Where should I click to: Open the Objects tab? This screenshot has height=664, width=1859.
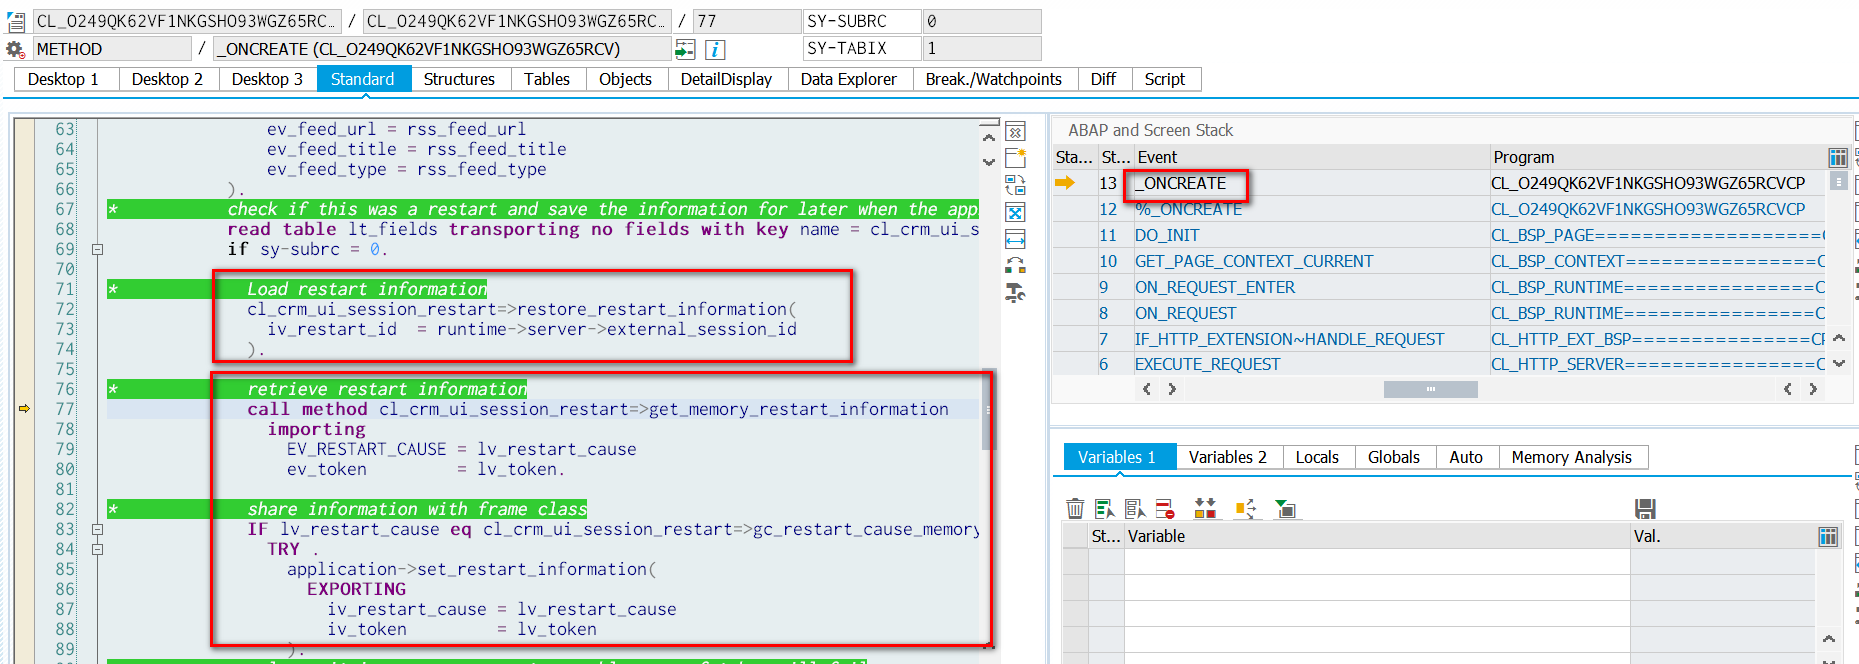[625, 79]
